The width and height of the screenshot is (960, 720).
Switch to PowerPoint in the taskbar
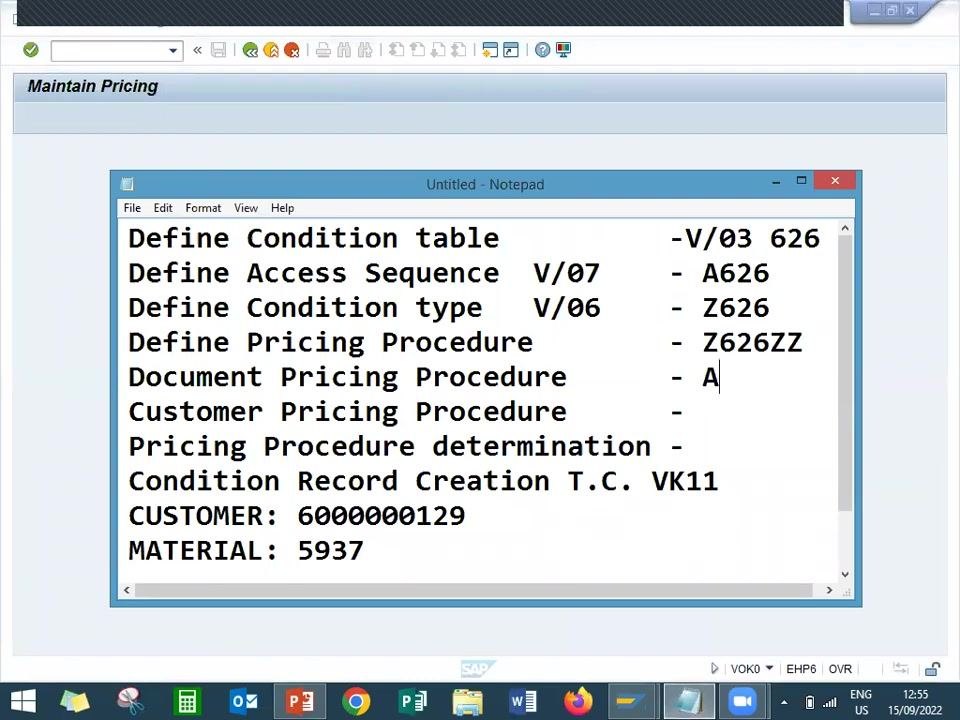[300, 702]
